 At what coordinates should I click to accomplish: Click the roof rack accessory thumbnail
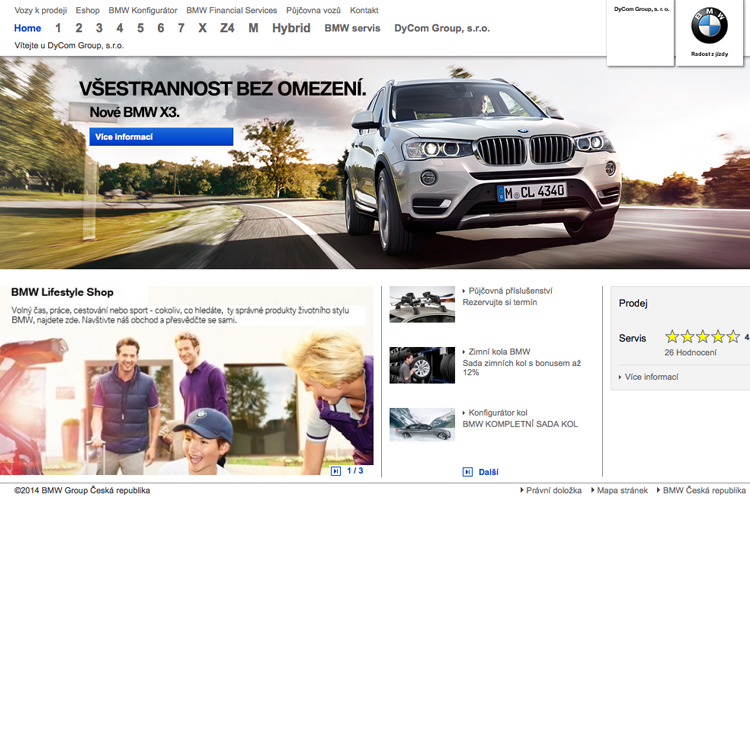pyautogui.click(x=422, y=304)
